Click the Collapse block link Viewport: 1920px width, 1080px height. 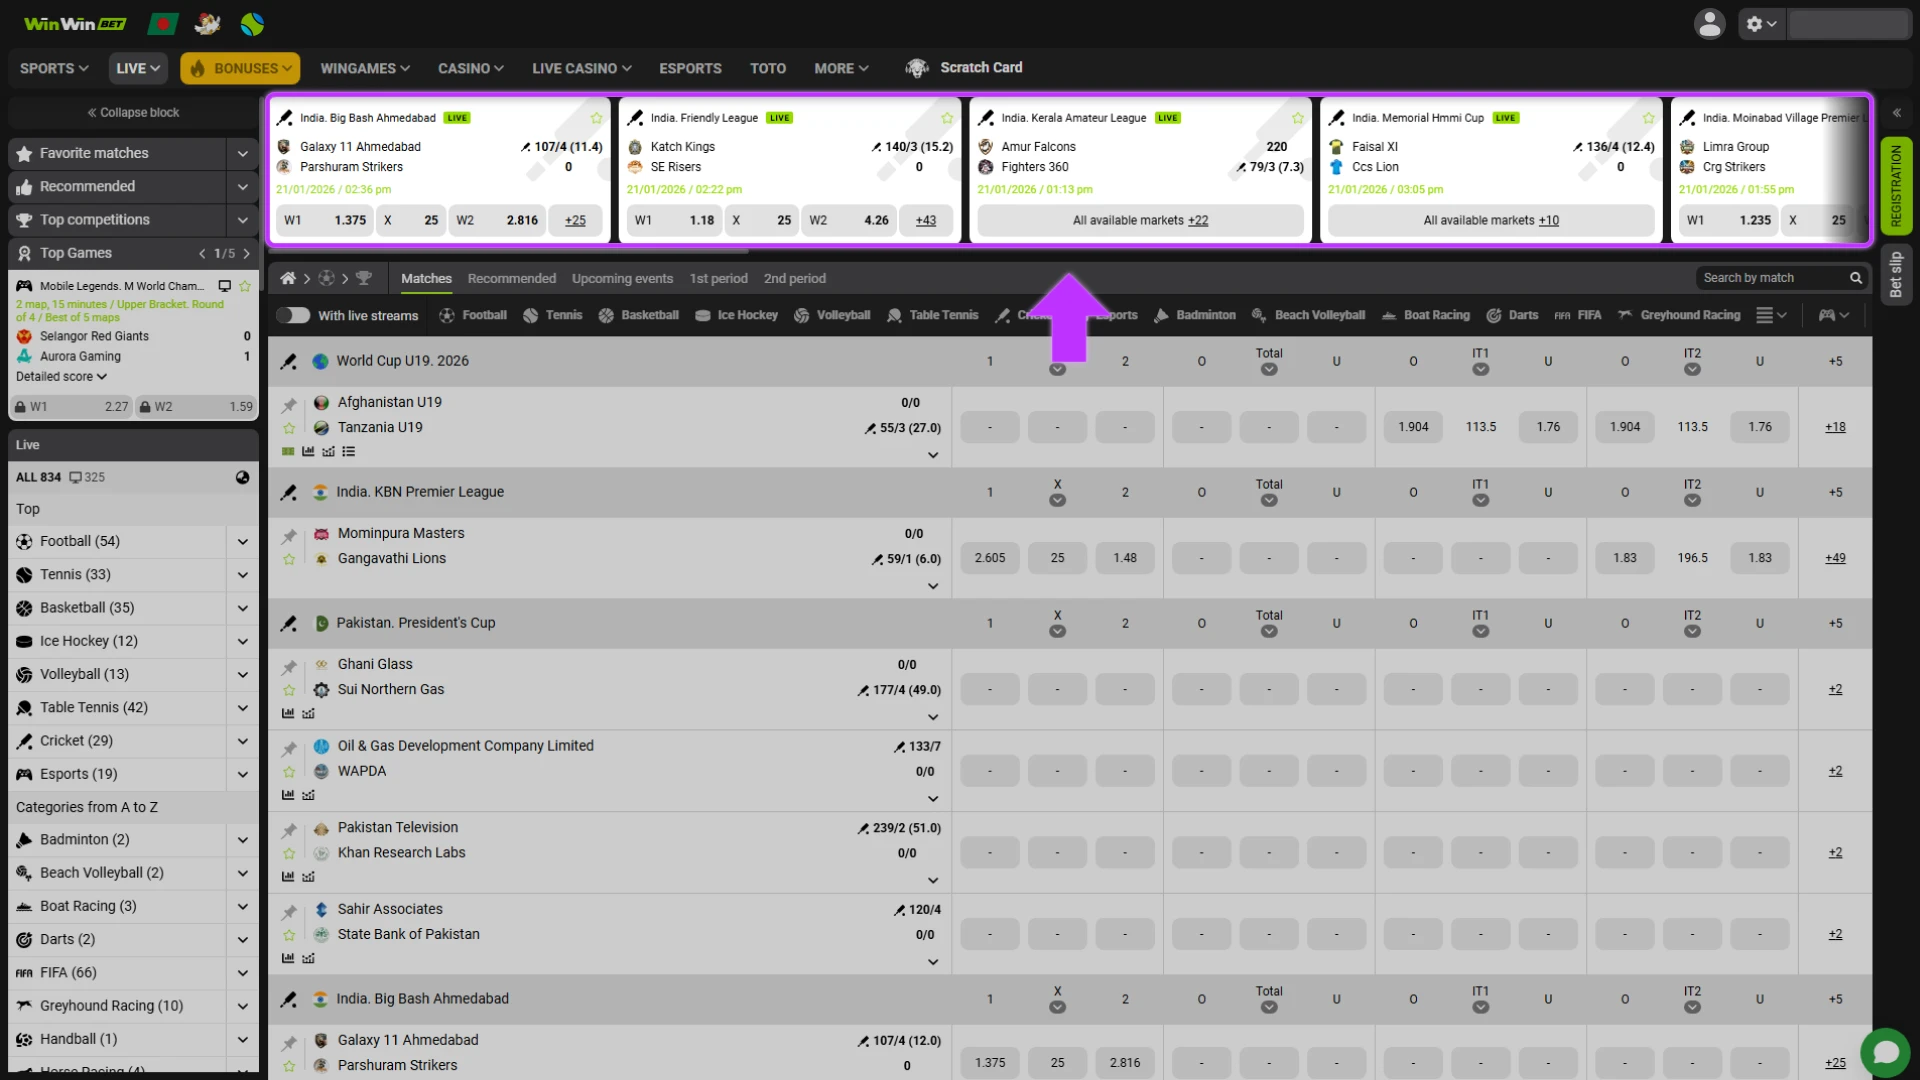pyautogui.click(x=133, y=112)
